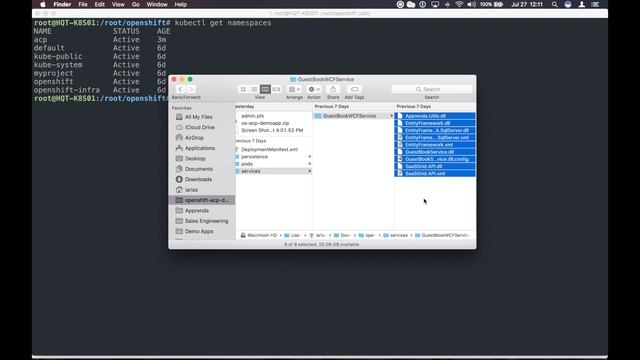Switch to cover flow view in Finder
This screenshot has height=360, width=640.
click(276, 89)
